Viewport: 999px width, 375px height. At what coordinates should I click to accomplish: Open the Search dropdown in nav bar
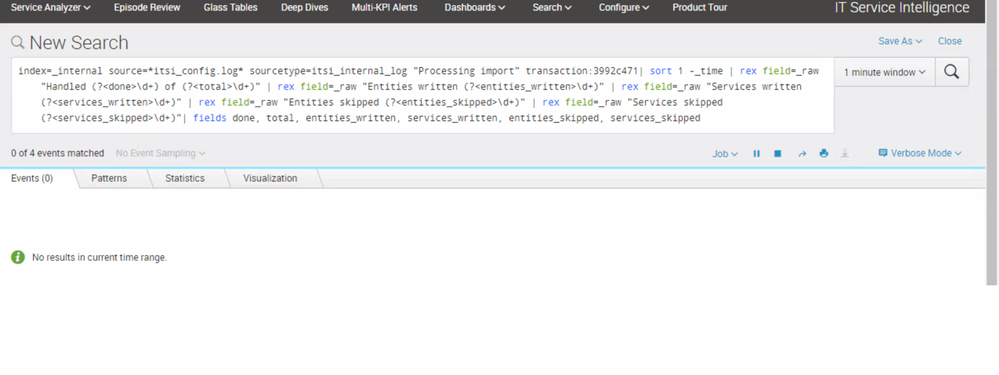(x=552, y=8)
